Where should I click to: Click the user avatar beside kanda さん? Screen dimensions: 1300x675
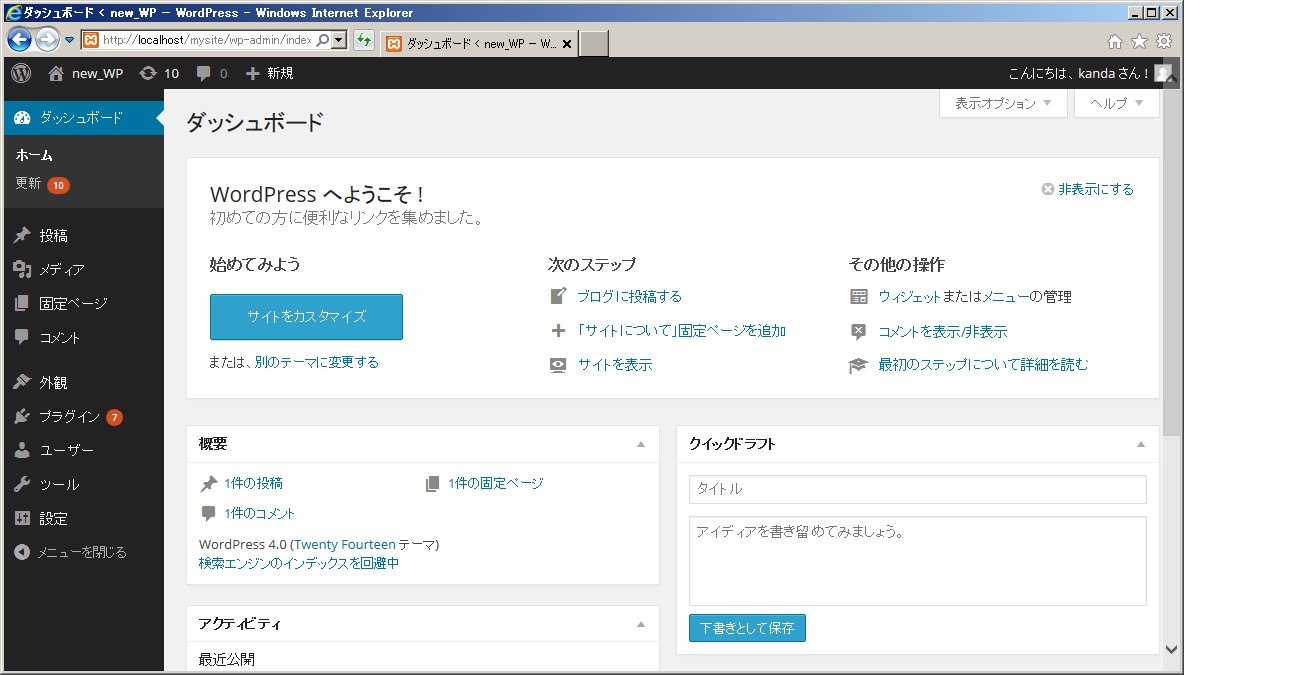point(1161,73)
